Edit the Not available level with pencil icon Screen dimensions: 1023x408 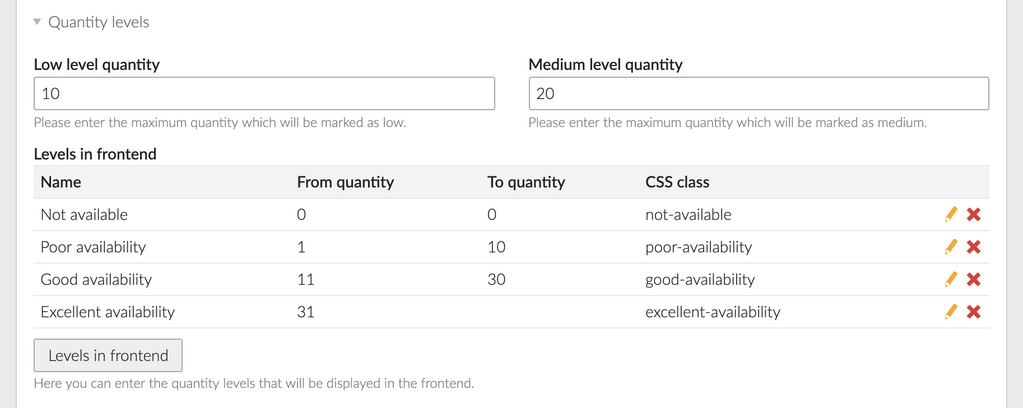coord(951,214)
